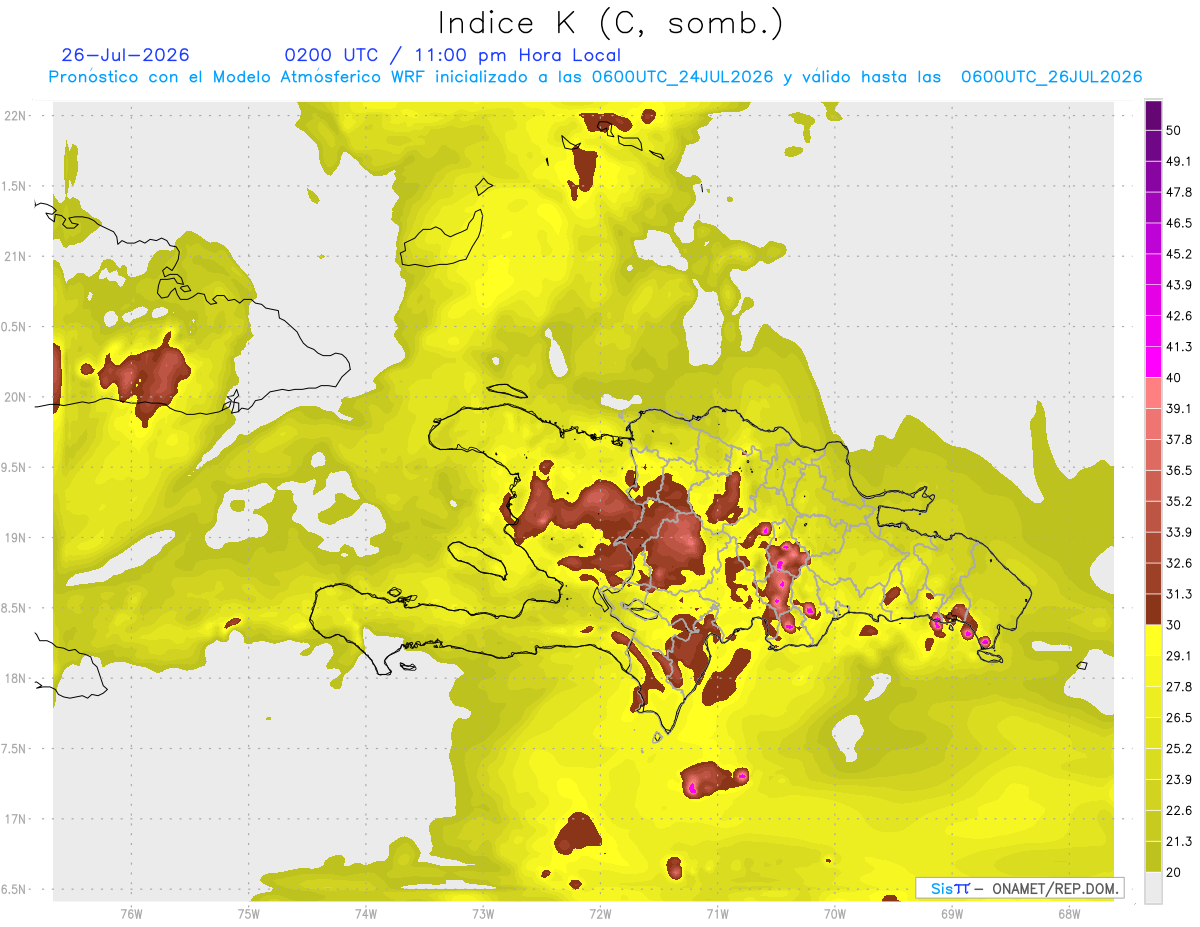Click the colorbar value "41.3"
Viewport: 1200px width, 927px height.
(x=1179, y=347)
